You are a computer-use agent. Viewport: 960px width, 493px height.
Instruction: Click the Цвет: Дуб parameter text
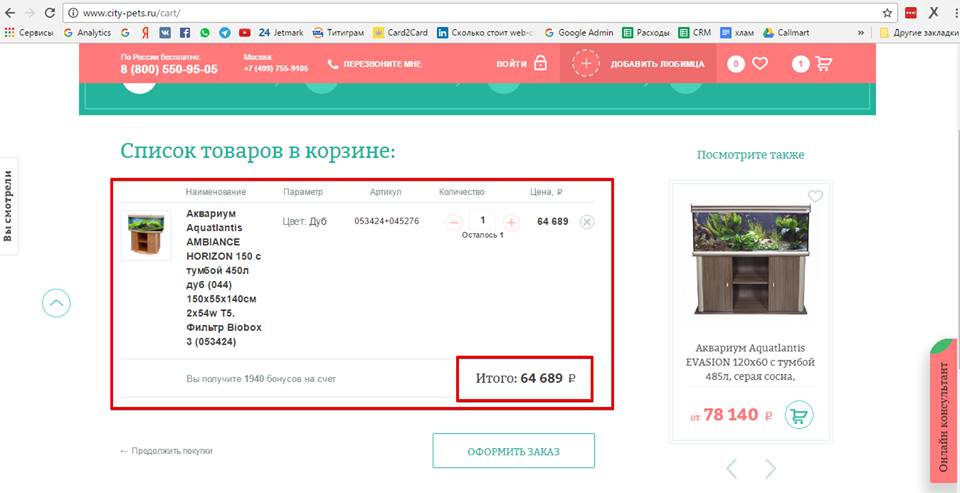coord(304,221)
